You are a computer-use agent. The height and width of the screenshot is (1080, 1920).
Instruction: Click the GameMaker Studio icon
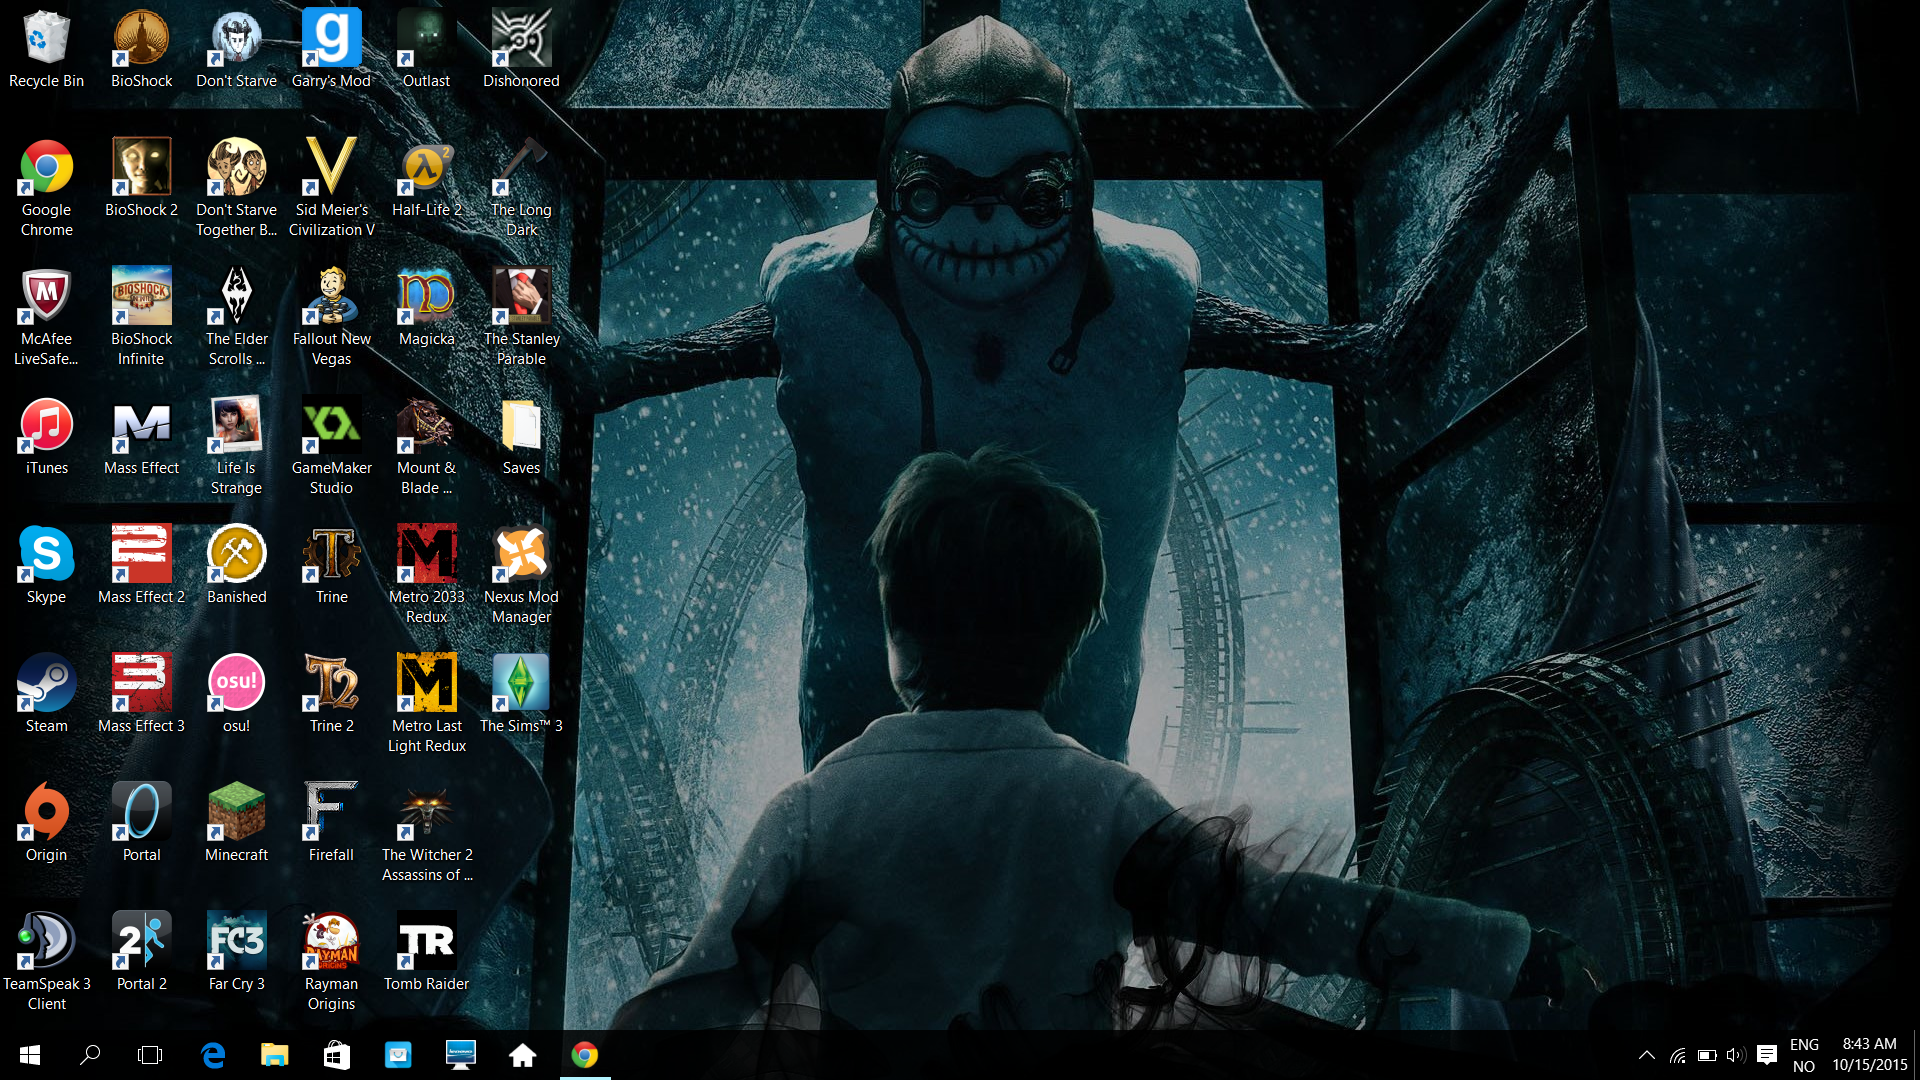pos(331,425)
